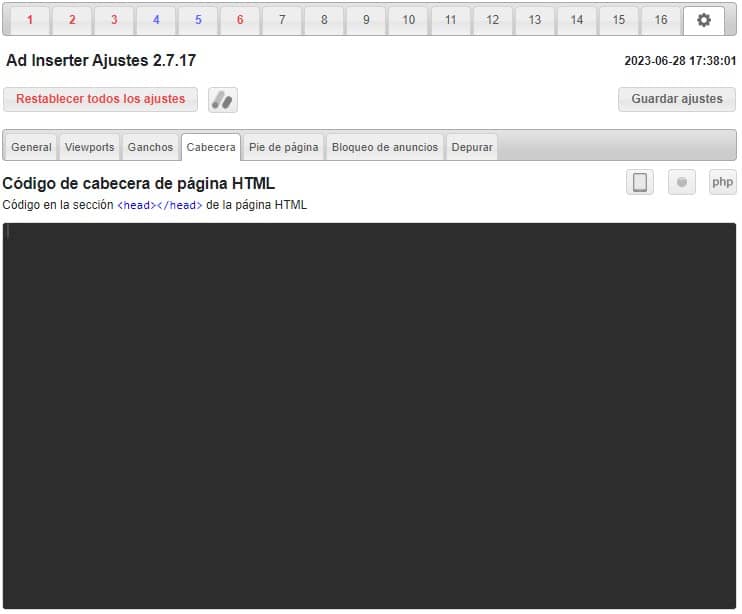This screenshot has height=614, width=742.
Task: Open the Bloqueo de anuncios tab
Action: tap(385, 148)
